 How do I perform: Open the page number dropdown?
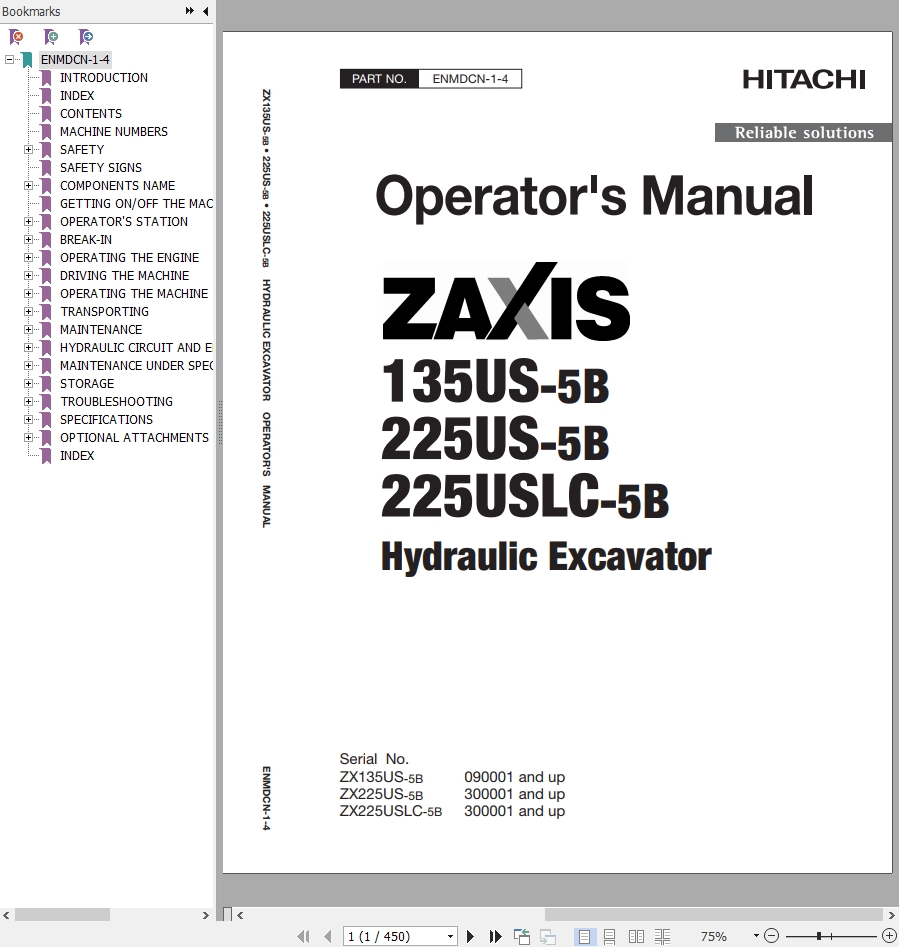point(450,936)
